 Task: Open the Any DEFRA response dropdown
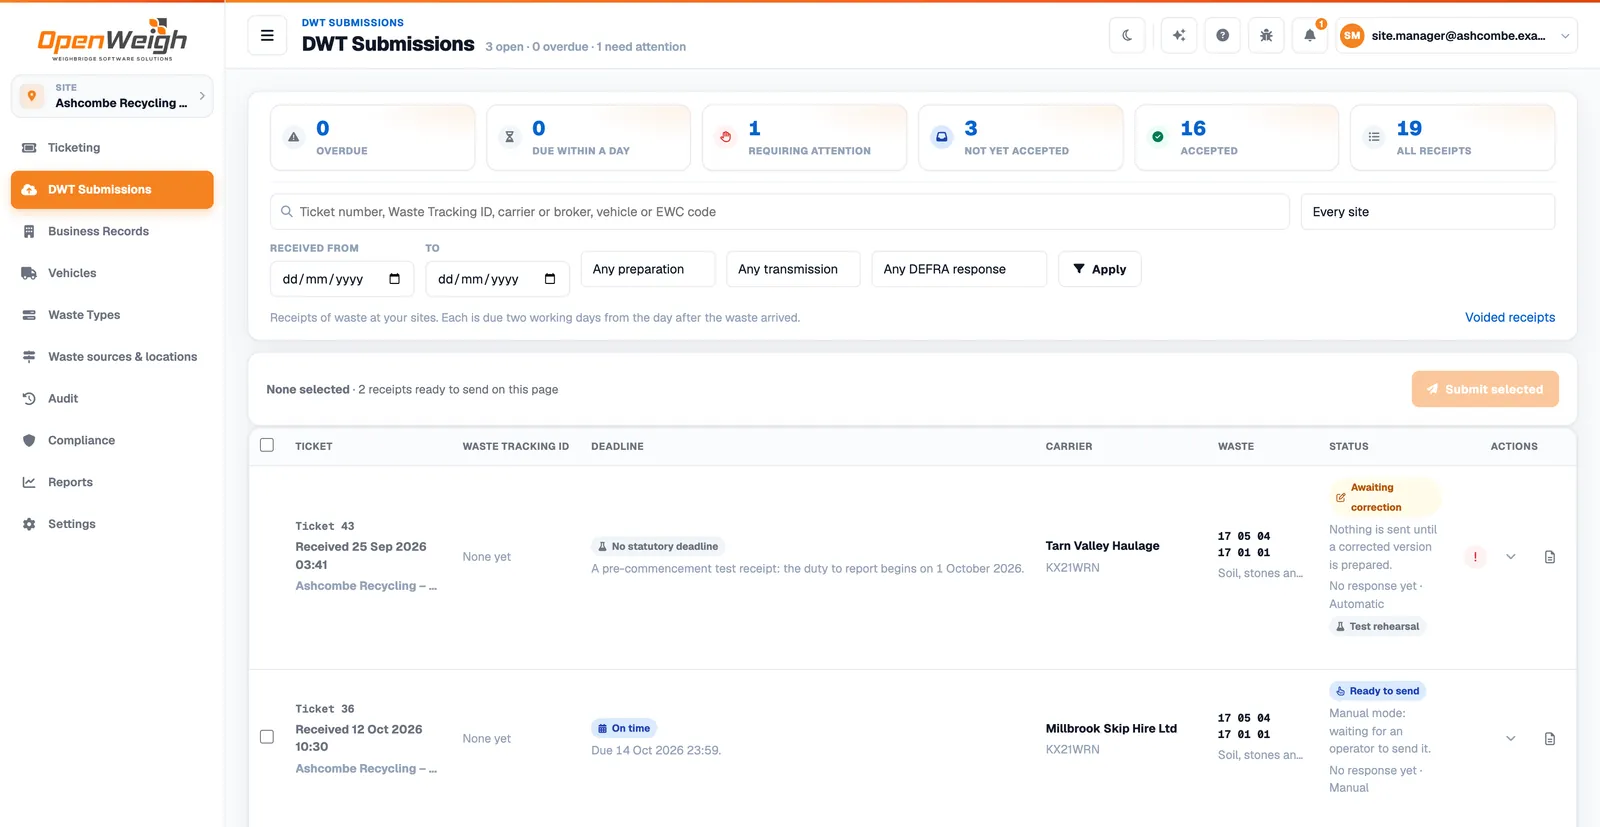coord(959,269)
